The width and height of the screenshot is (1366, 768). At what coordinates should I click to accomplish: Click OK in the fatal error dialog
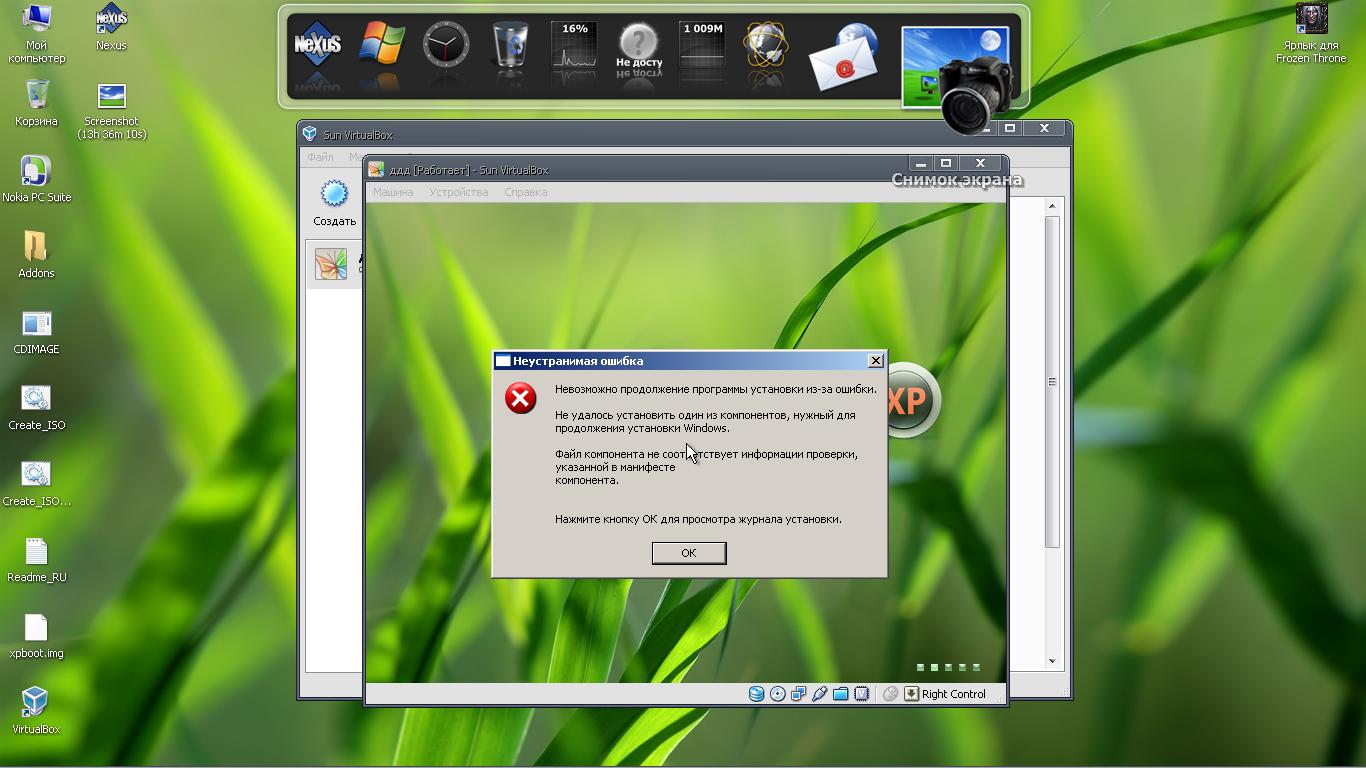click(688, 553)
